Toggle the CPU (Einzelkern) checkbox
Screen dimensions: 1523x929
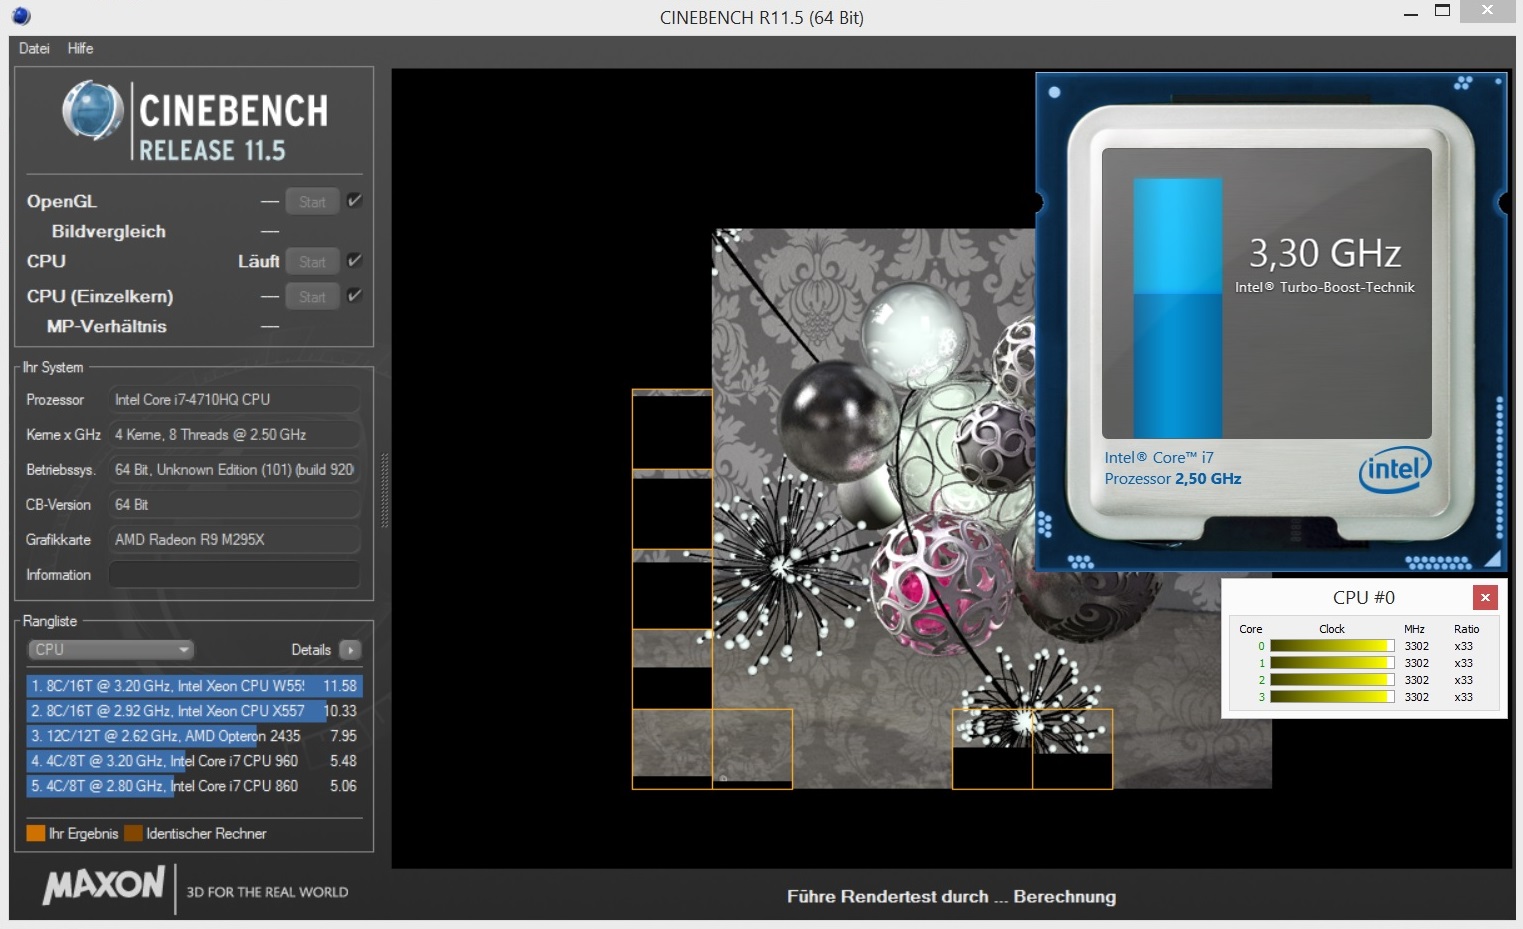point(354,296)
